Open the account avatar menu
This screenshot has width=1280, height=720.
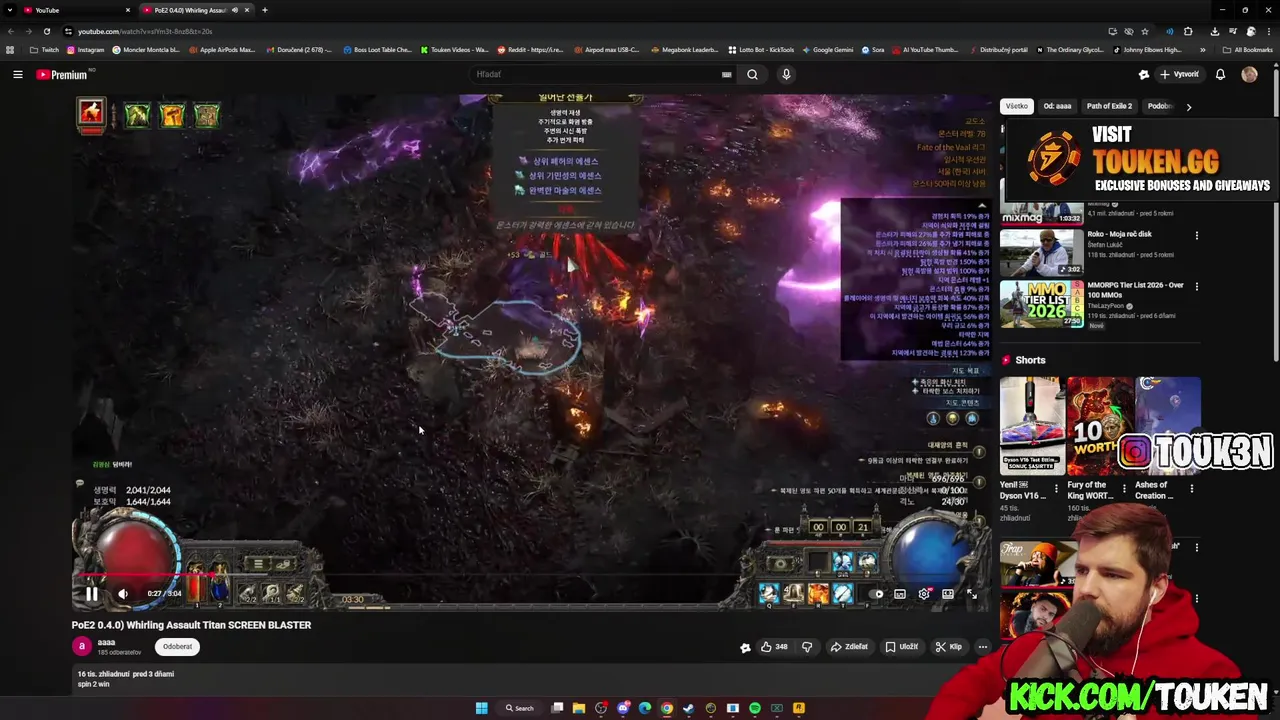pos(1249,74)
